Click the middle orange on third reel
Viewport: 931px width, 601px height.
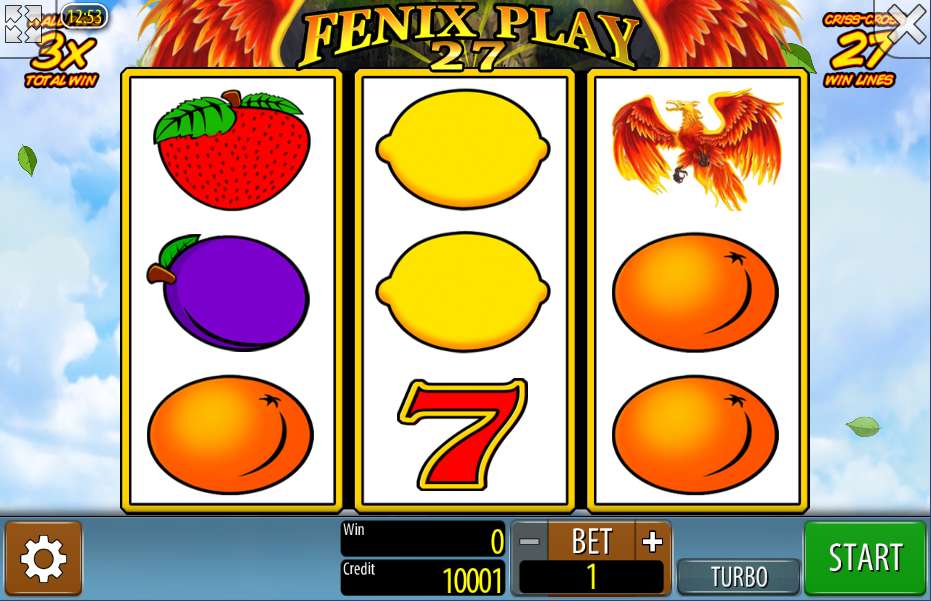click(x=695, y=292)
